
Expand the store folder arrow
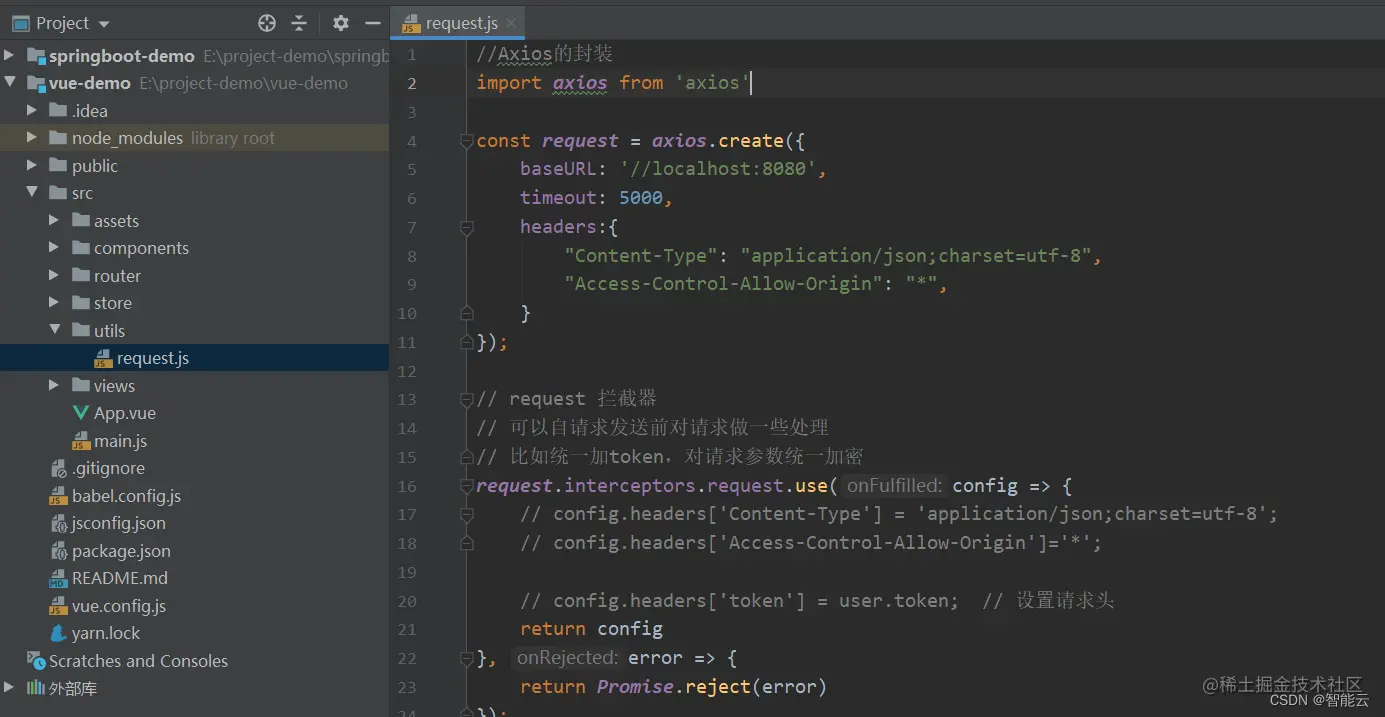click(x=54, y=303)
